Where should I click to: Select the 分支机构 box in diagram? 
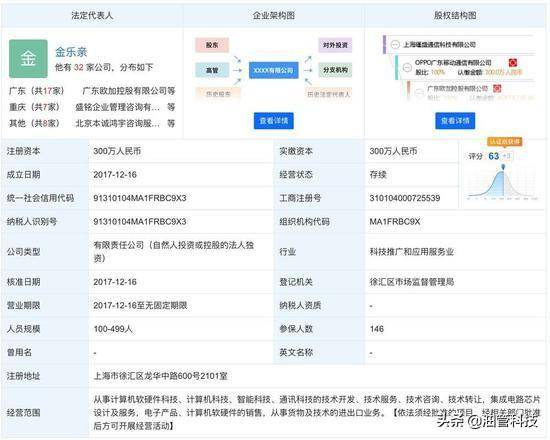pos(335,70)
